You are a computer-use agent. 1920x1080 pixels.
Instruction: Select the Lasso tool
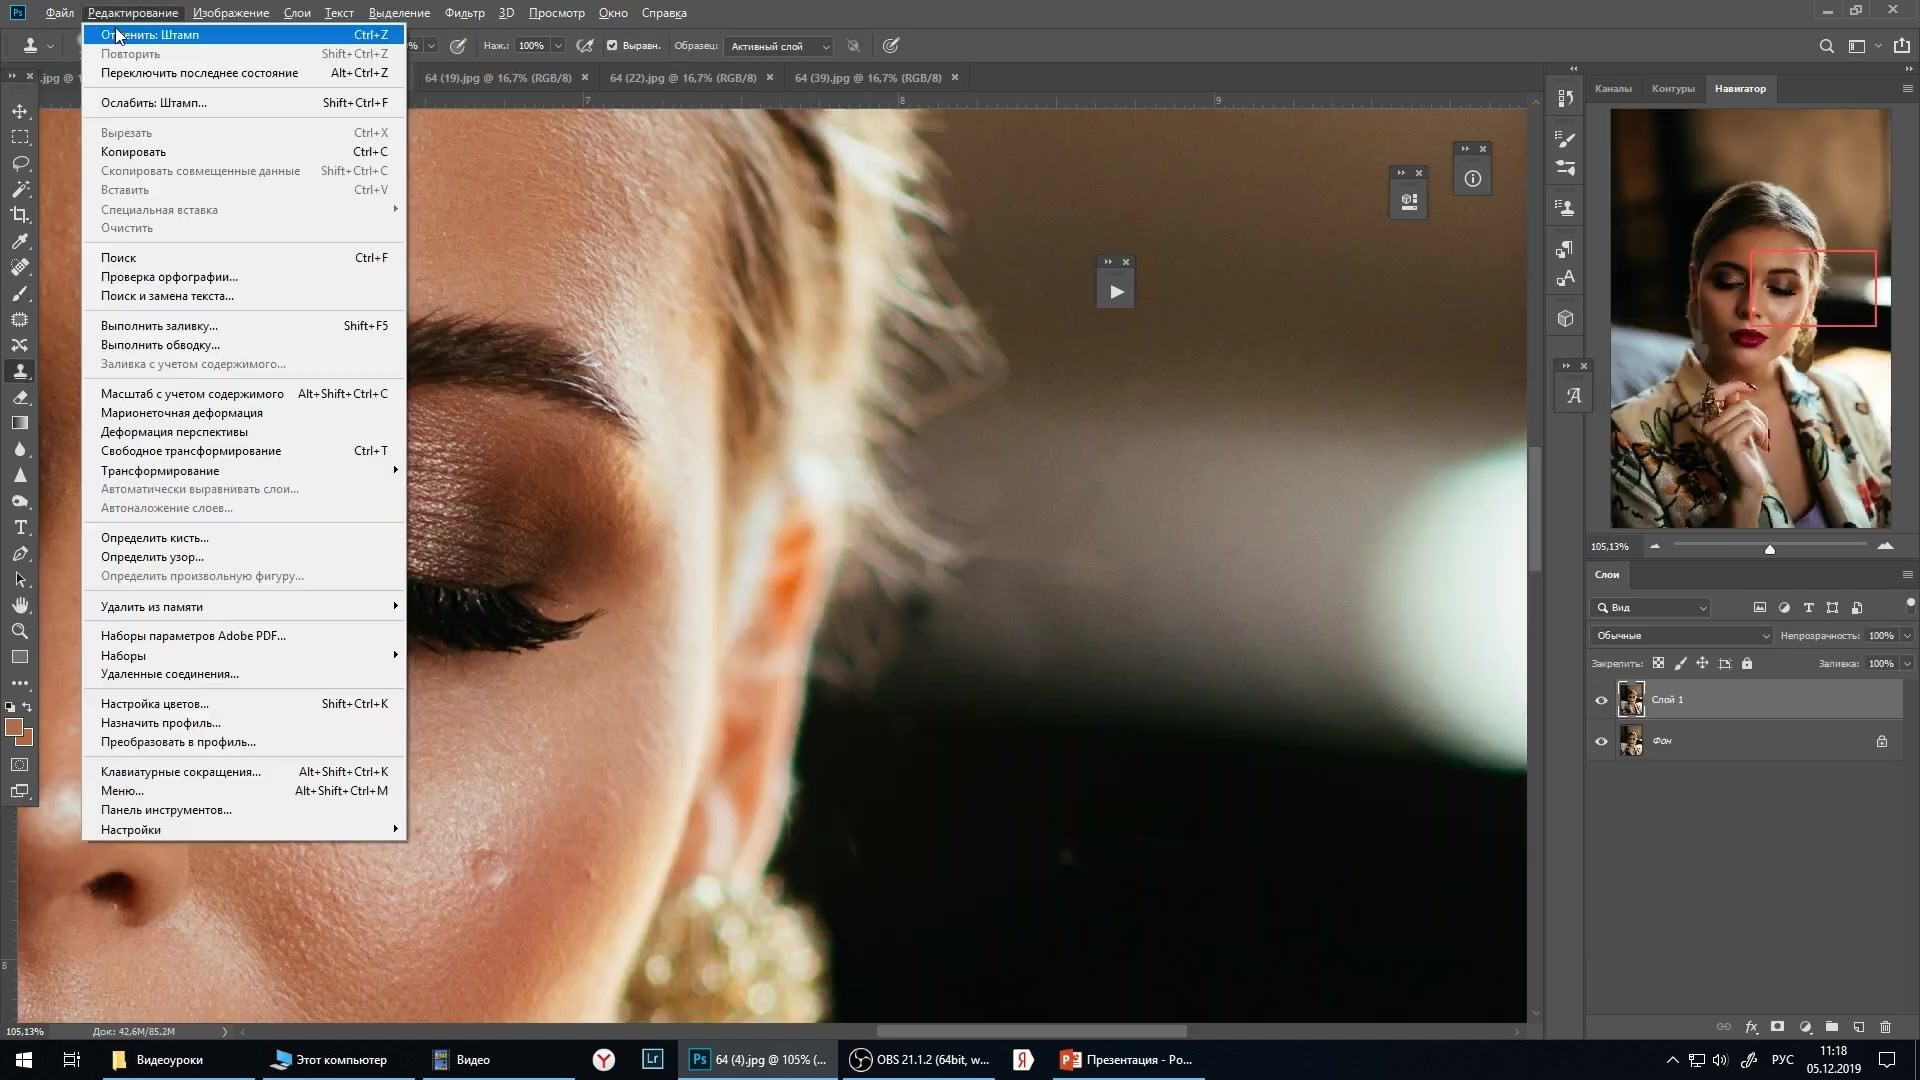(x=20, y=163)
